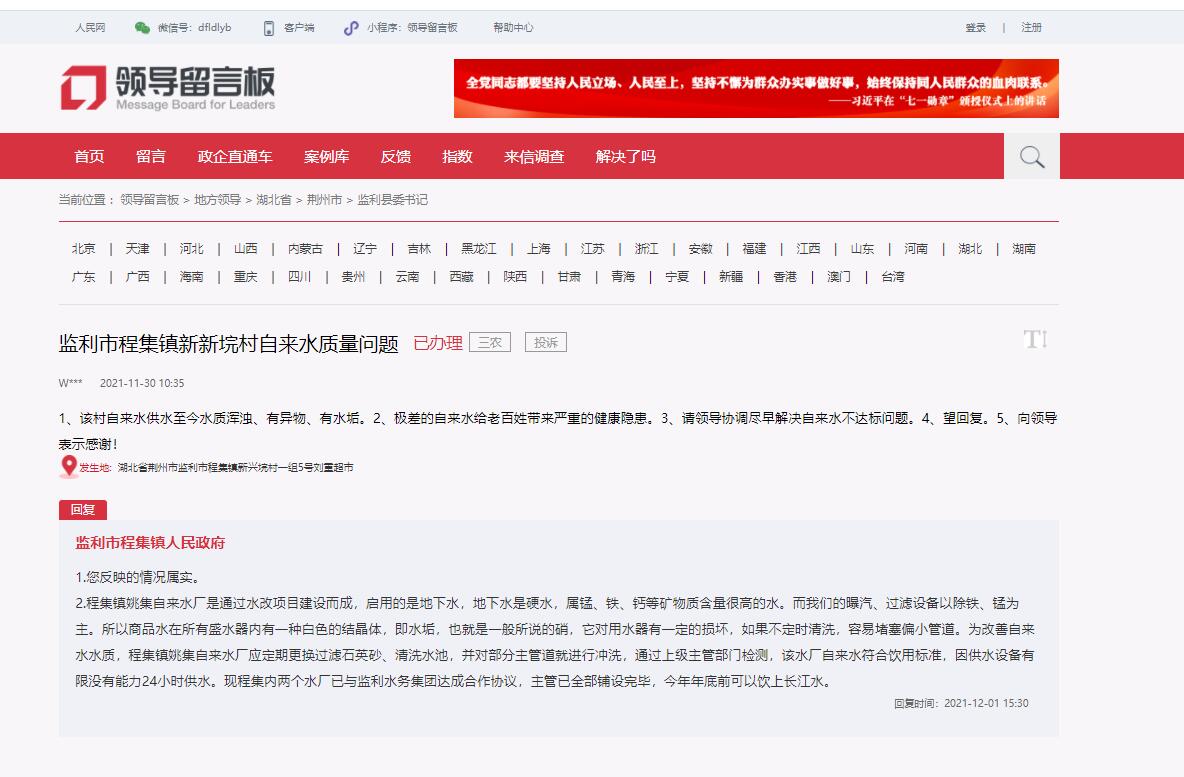The image size is (1184, 777).
Task: Go to 案例库 section
Action: (x=327, y=157)
